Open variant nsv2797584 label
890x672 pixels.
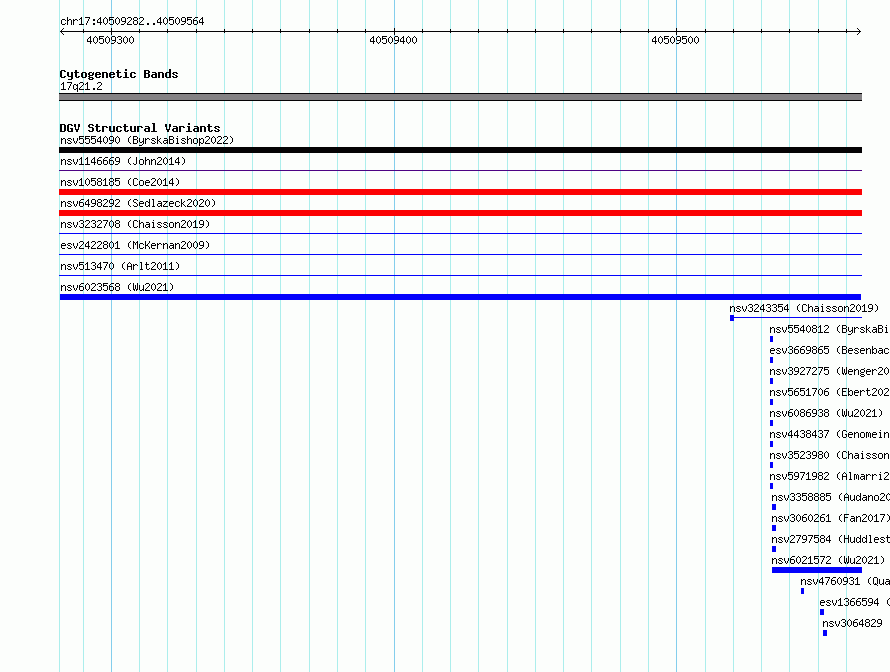830,539
